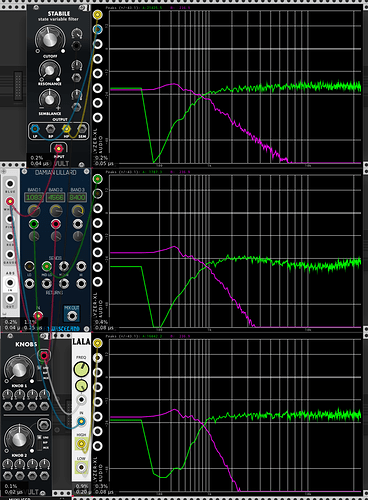Click Stabile resonance CV attenuator knob

pyautogui.click(x=77, y=64)
